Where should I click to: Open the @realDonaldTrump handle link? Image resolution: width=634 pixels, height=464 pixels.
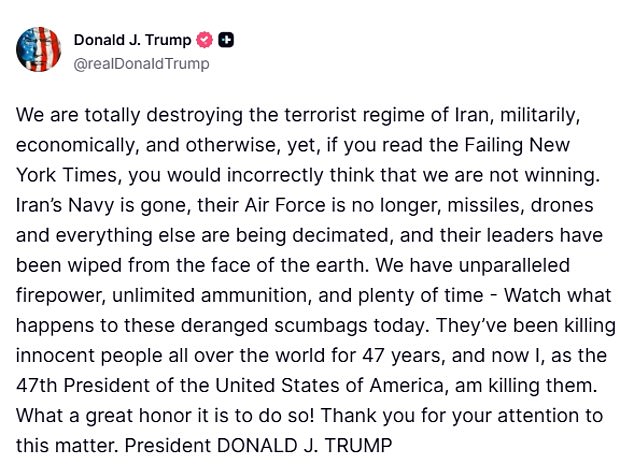pos(141,63)
